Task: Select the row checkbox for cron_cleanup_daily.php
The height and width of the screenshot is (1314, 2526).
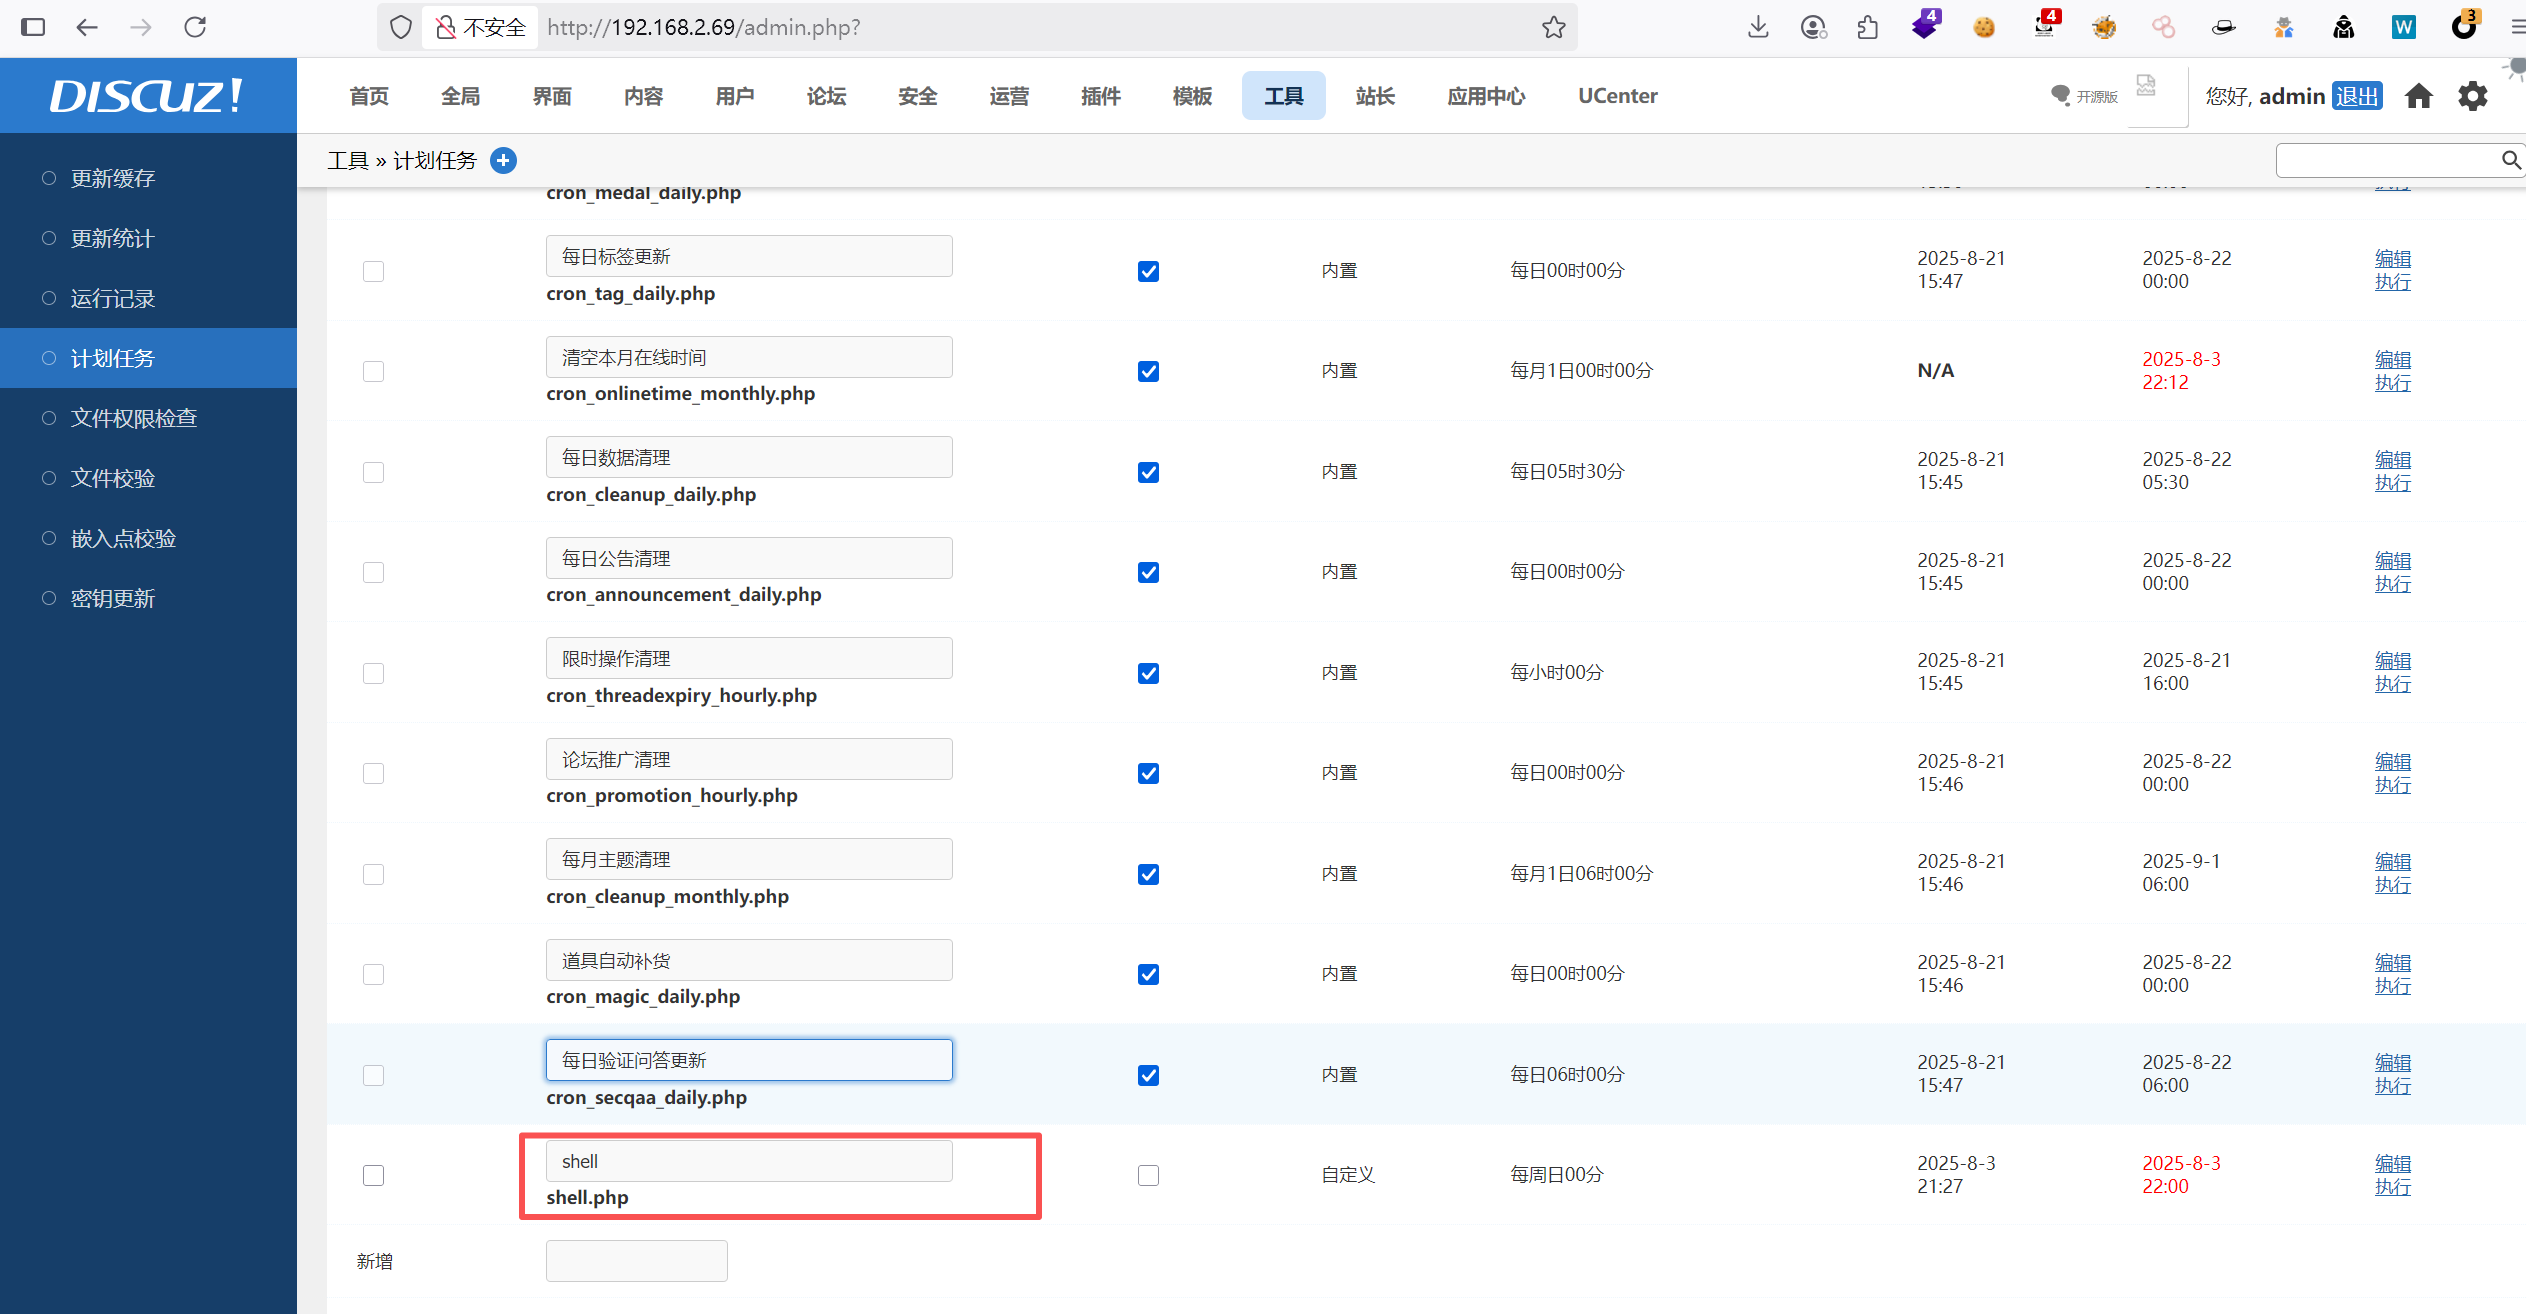Action: tap(373, 472)
